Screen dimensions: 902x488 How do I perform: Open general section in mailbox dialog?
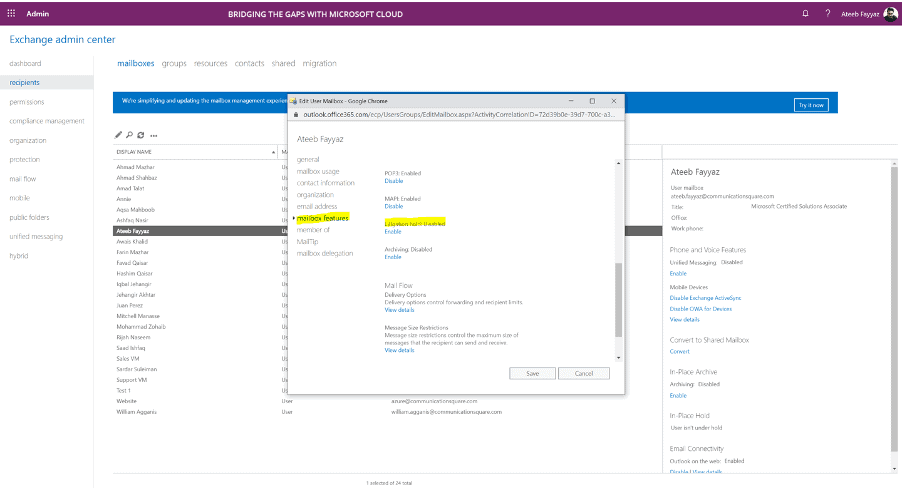point(308,159)
